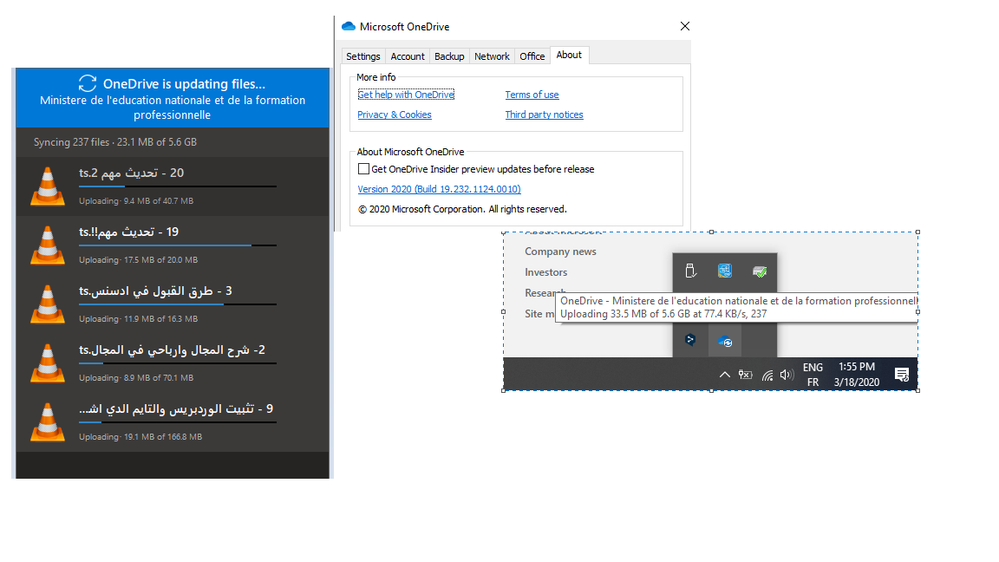Viewport: 999px width, 562px height.
Task: Open the Privacy & Cookies link
Action: (x=394, y=115)
